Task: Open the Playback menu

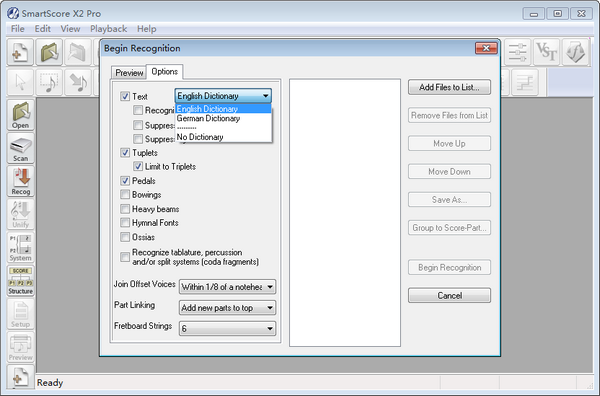Action: (108, 29)
